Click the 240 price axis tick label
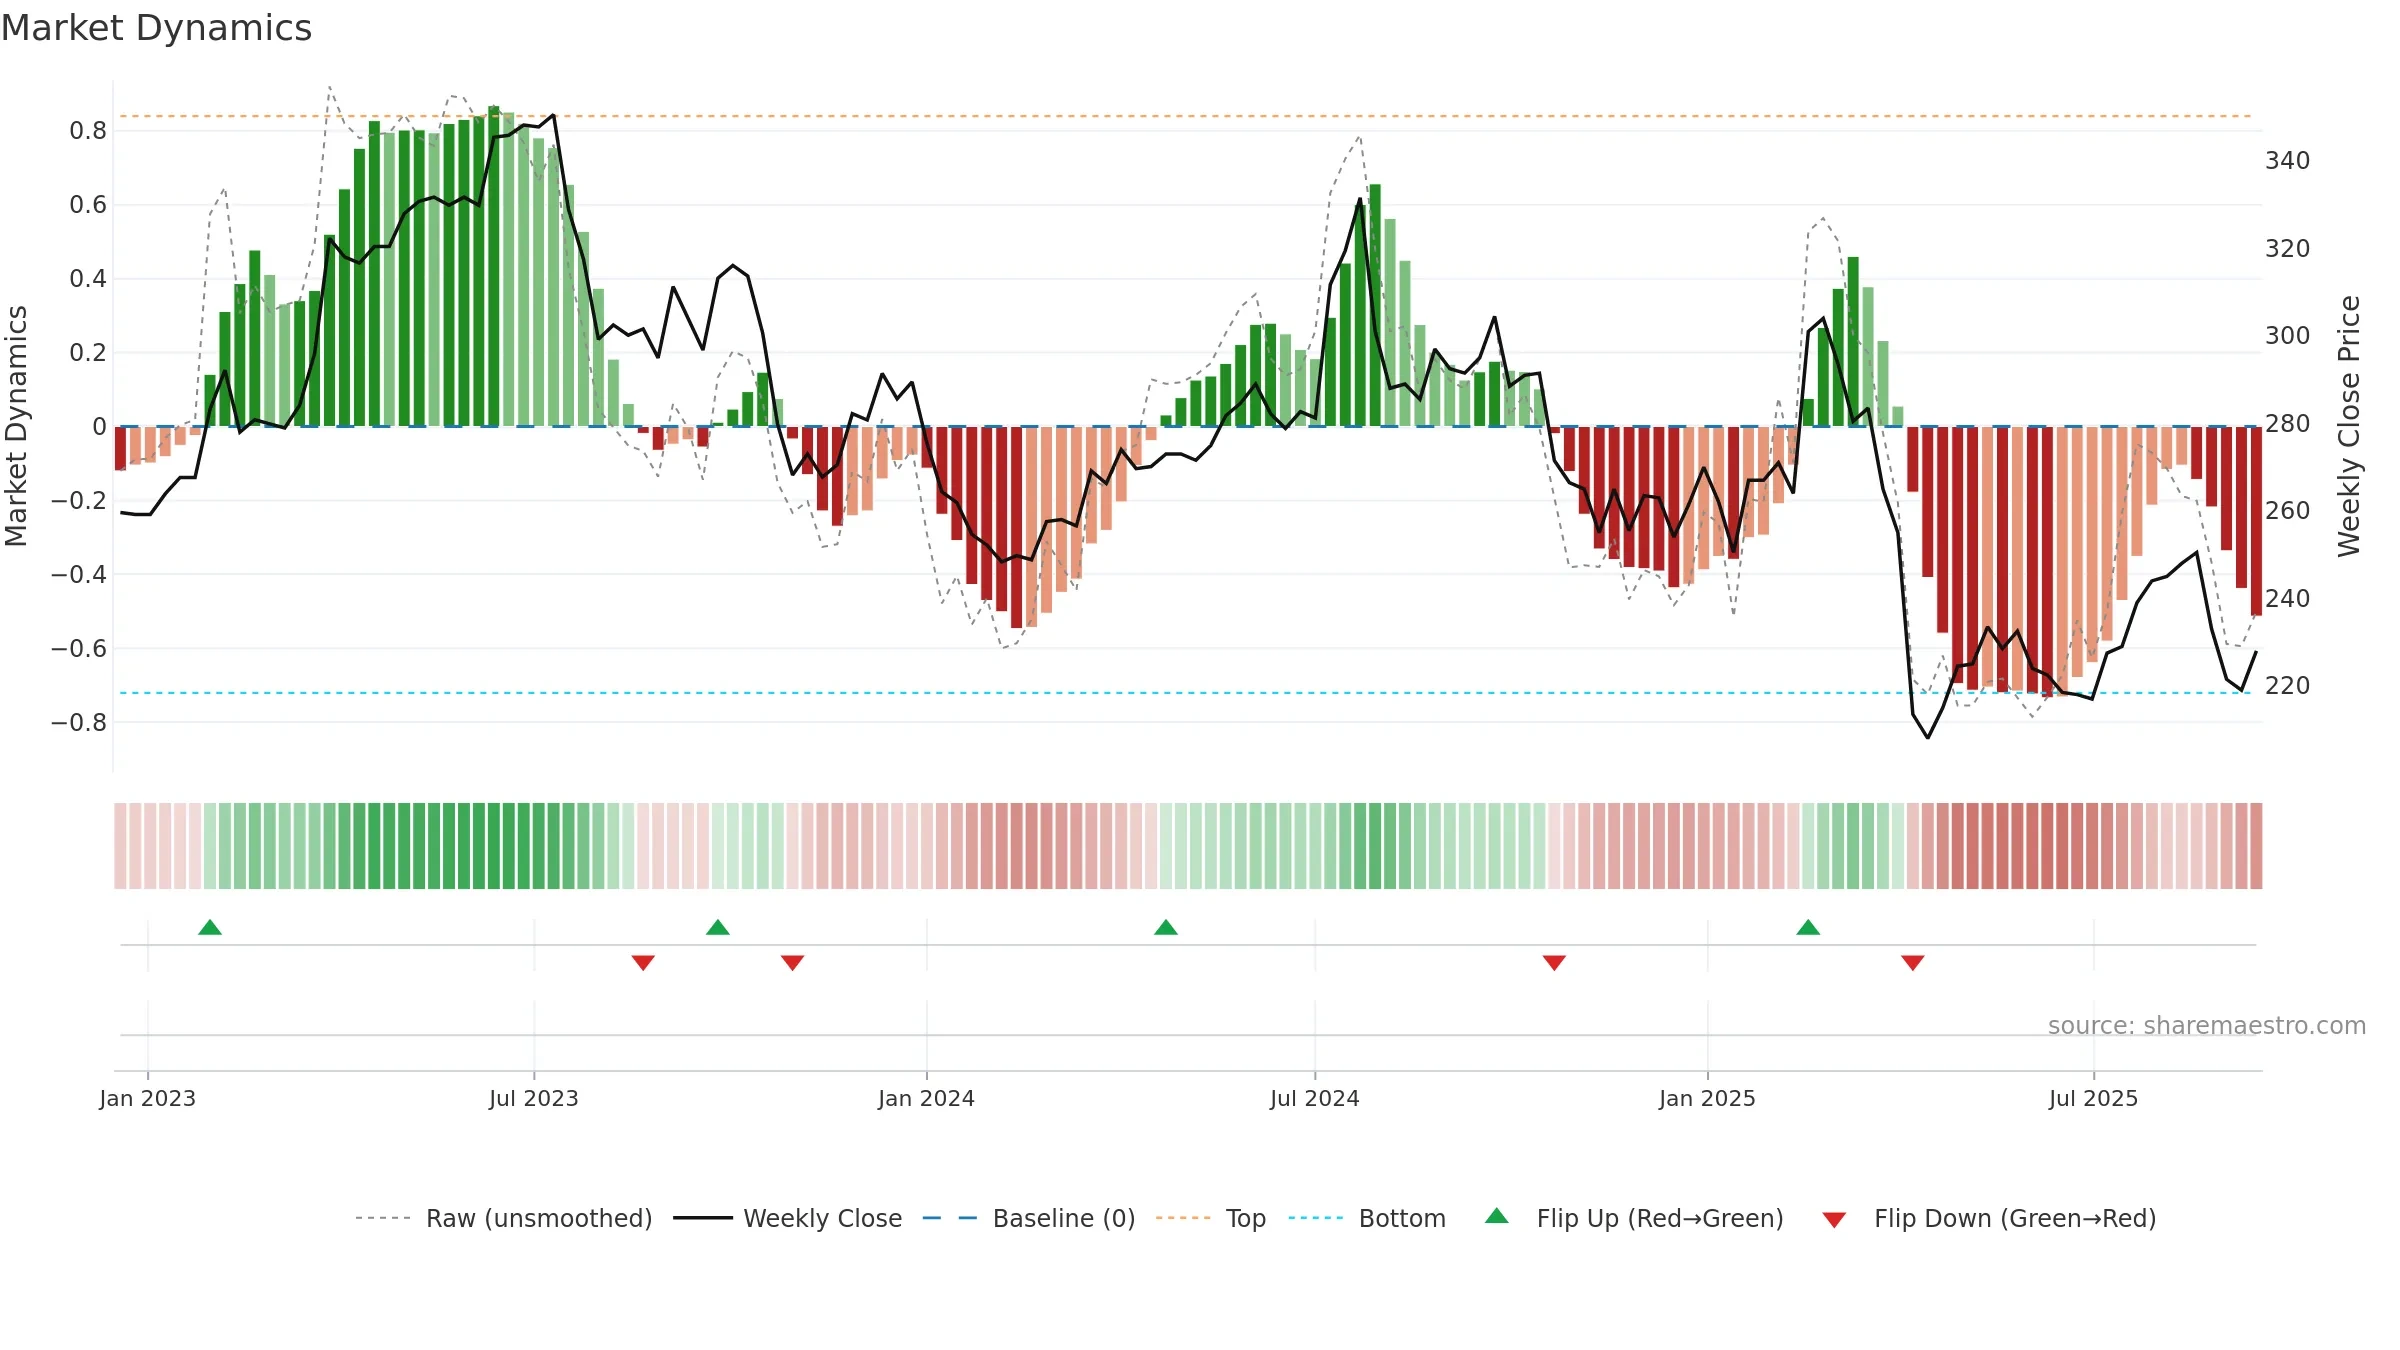This screenshot has width=2400, height=1350. click(2288, 598)
